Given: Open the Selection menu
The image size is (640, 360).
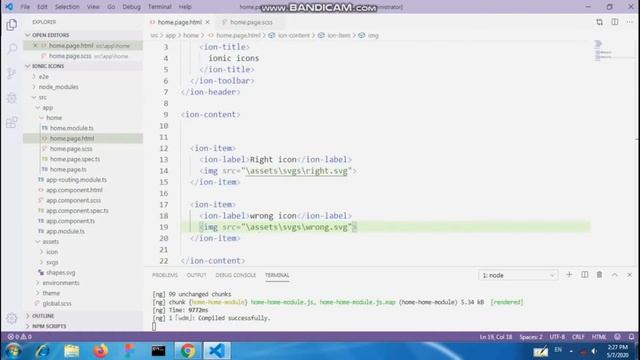Looking at the screenshot, I should tap(67, 7).
